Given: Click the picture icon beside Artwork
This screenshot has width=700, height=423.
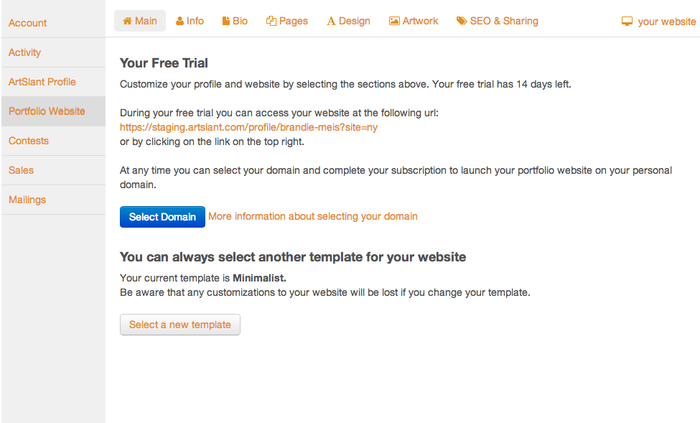Looking at the screenshot, I should [394, 21].
